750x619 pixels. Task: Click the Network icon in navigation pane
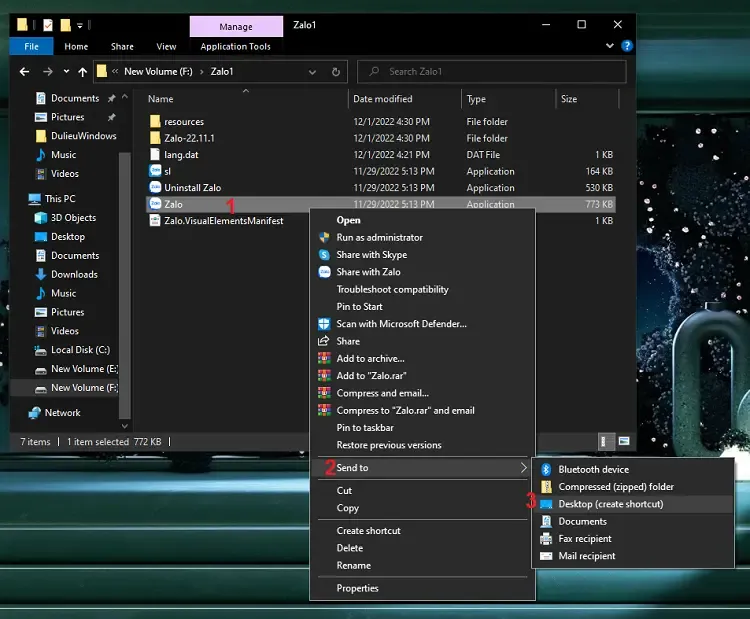[35, 413]
